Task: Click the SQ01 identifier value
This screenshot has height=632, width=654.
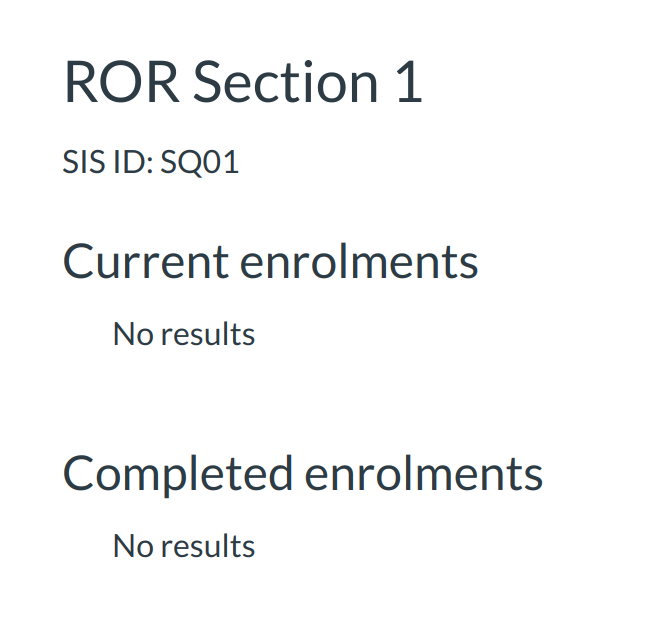Action: click(x=200, y=162)
